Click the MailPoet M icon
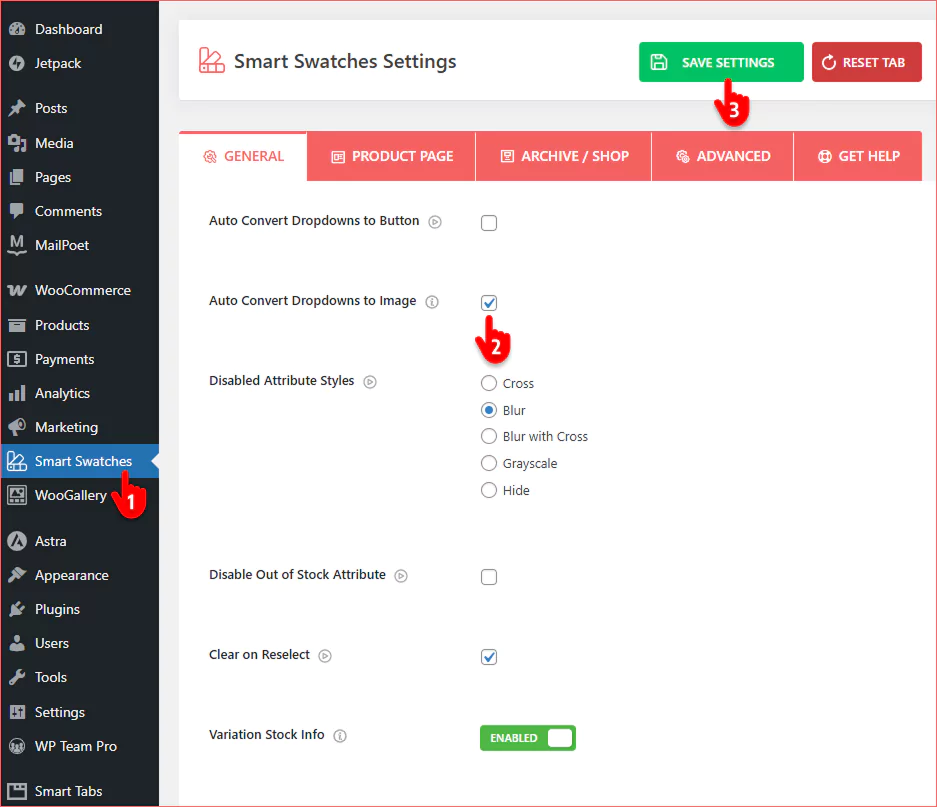The width and height of the screenshot is (937, 807). [x=17, y=245]
